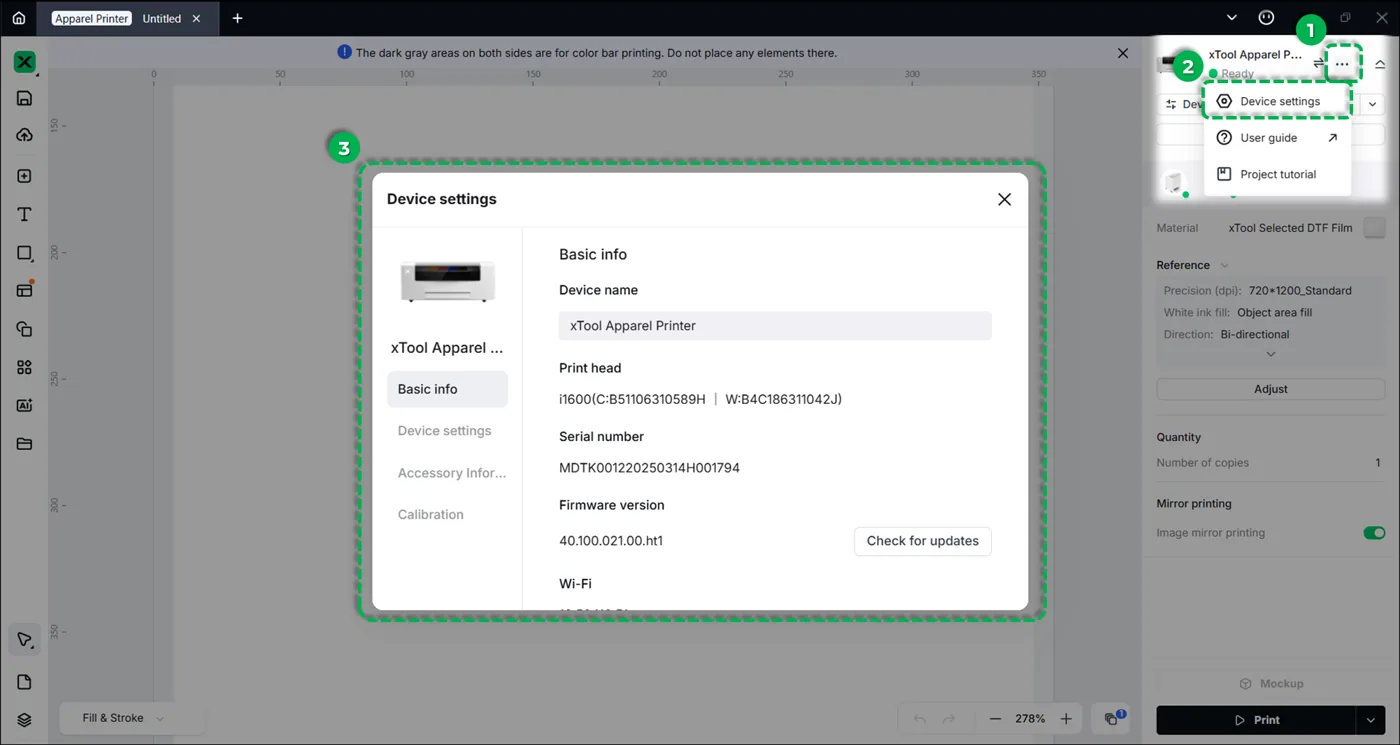Click the Save icon in left sidebar

tap(25, 98)
